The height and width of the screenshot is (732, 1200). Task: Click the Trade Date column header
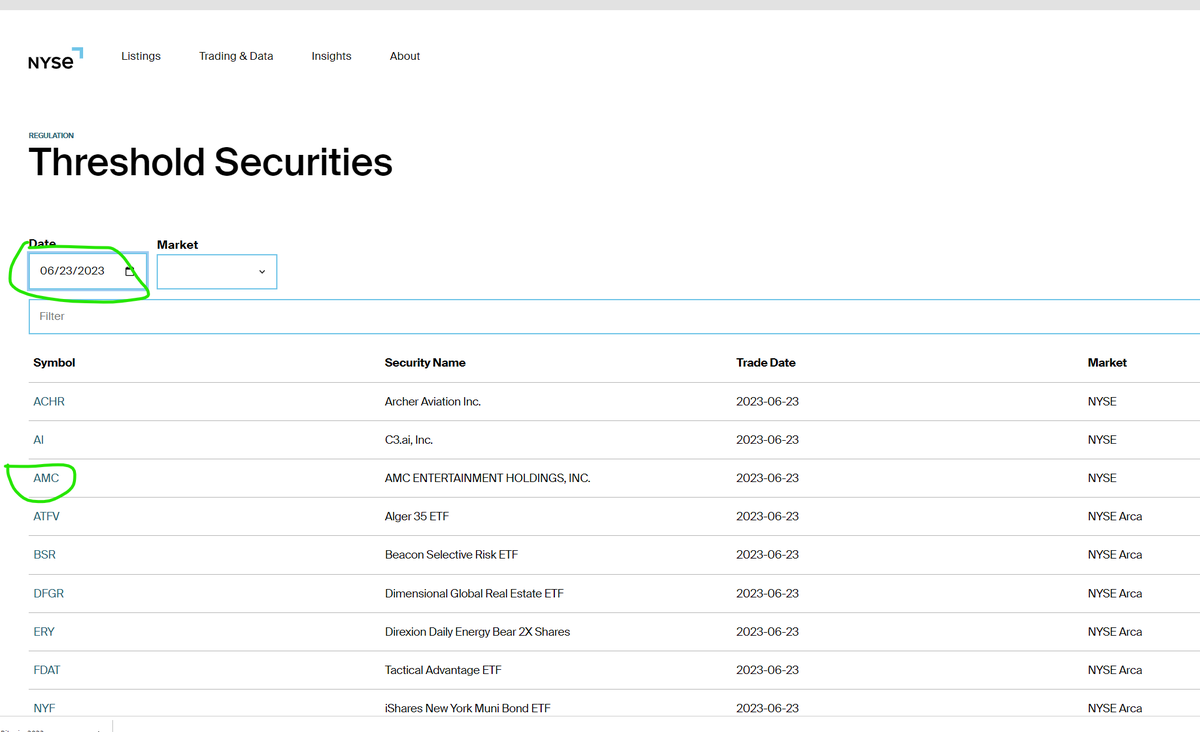pos(766,362)
